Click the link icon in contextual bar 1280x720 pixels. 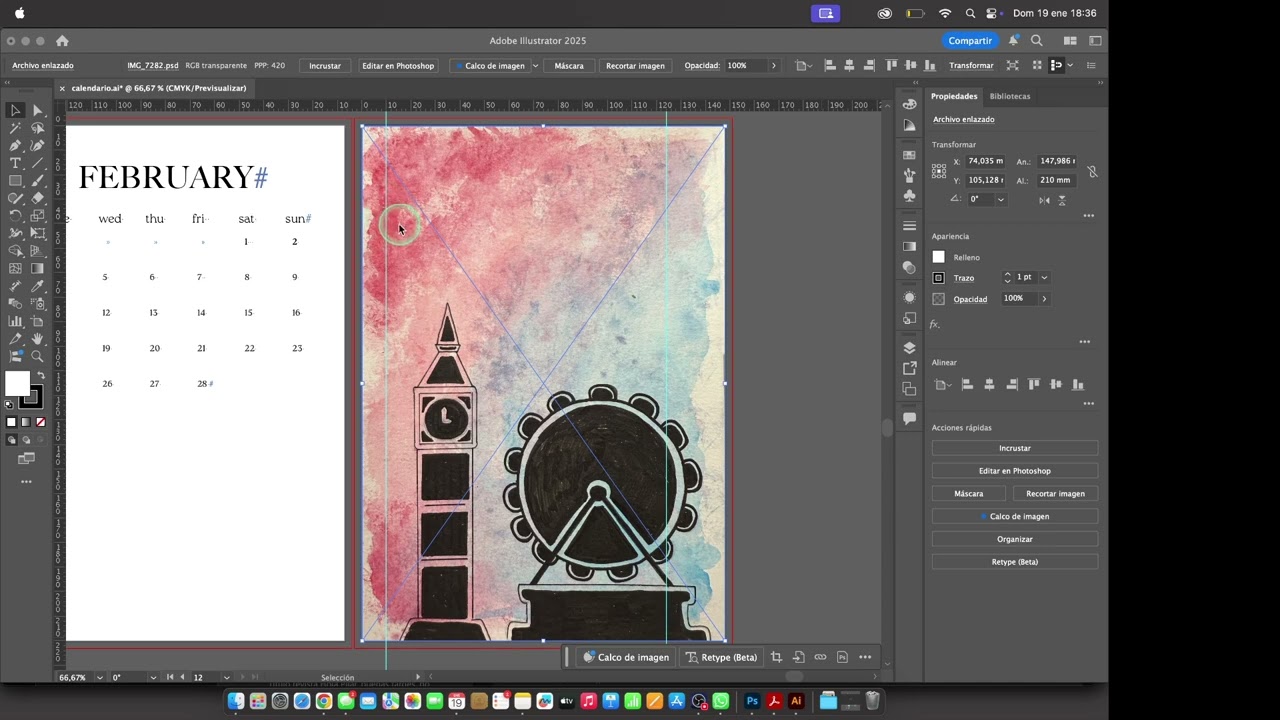point(820,657)
